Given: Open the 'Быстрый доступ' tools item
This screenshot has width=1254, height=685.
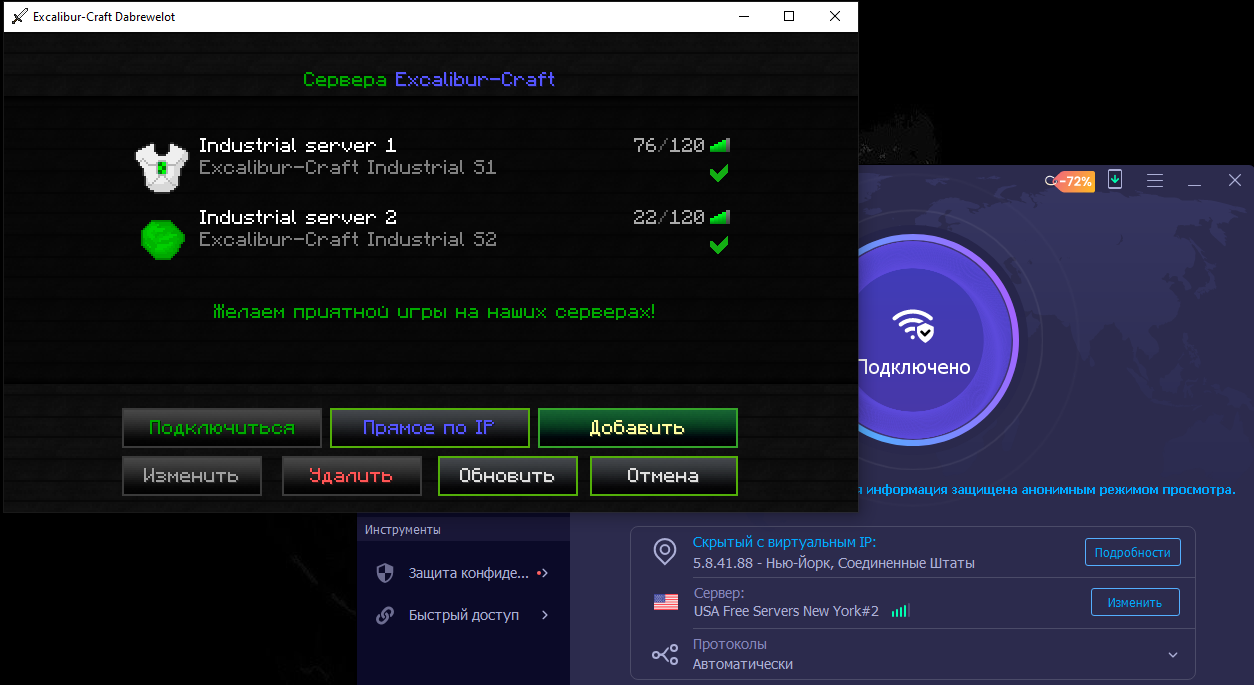Looking at the screenshot, I should (464, 615).
